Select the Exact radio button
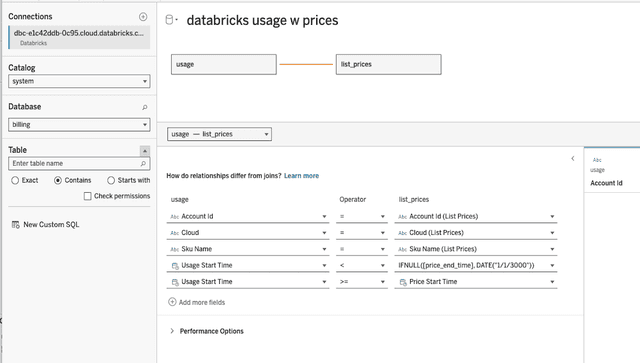 pos(15,180)
